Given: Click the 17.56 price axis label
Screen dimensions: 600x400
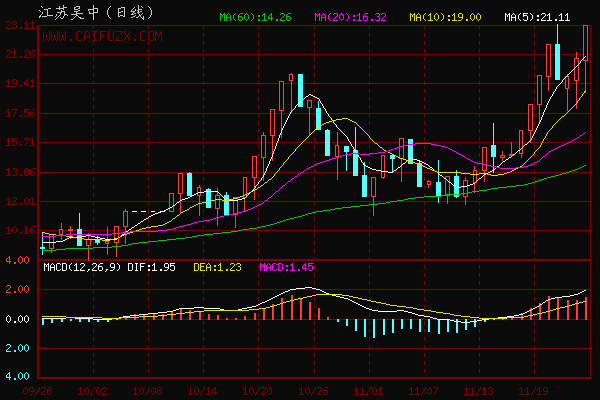Looking at the screenshot, I should coord(20,113).
